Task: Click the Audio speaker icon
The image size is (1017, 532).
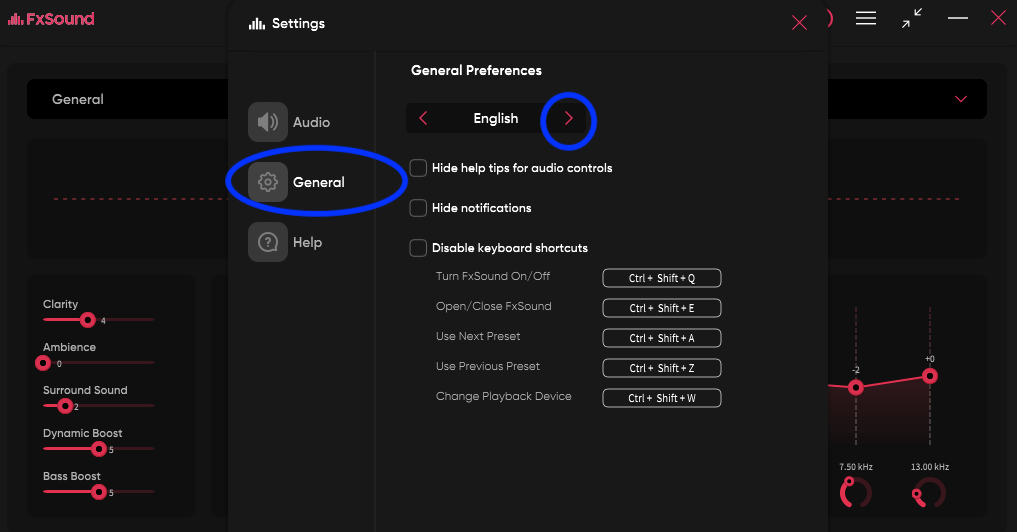Action: point(268,122)
